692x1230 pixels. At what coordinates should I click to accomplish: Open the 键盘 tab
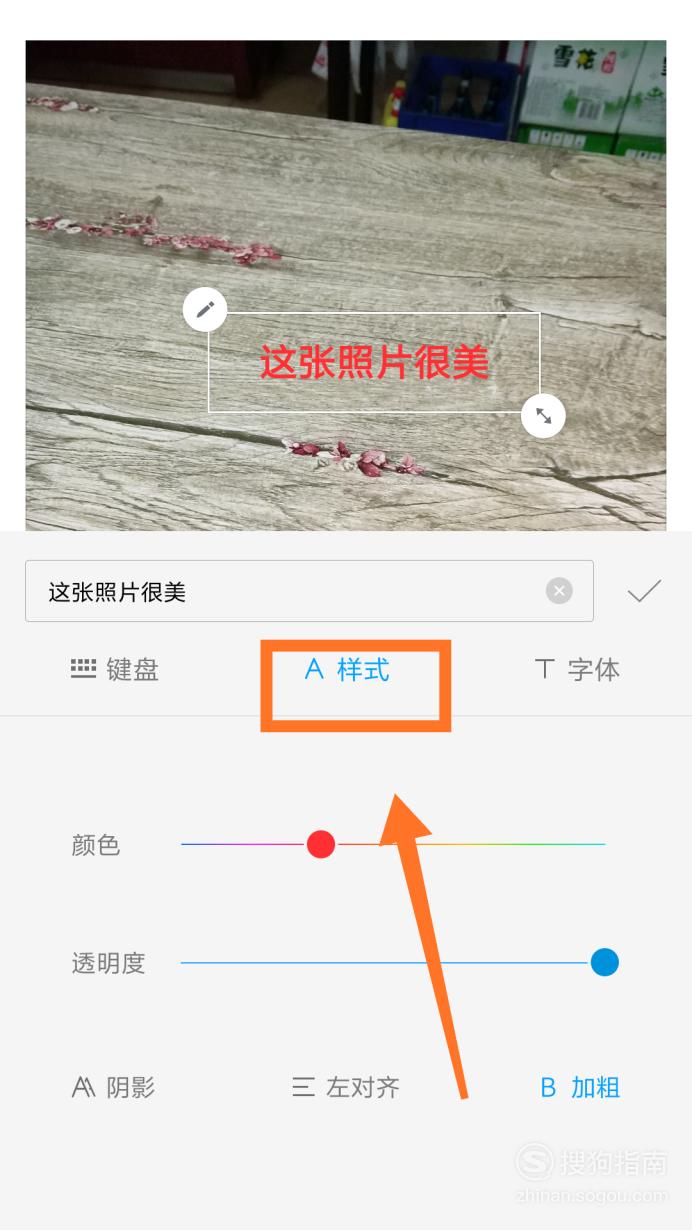click(115, 669)
